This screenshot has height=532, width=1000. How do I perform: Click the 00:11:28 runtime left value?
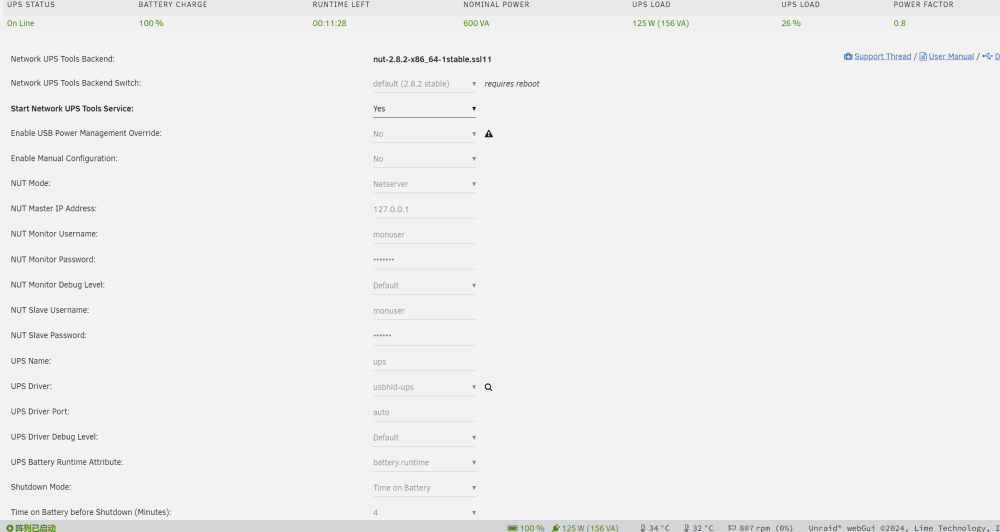coord(329,24)
